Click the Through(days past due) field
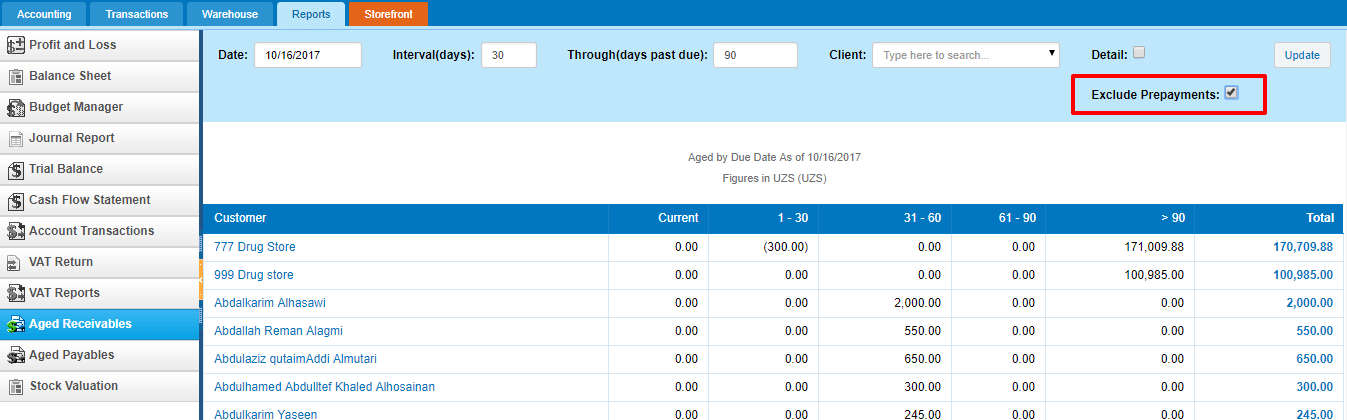 point(755,55)
